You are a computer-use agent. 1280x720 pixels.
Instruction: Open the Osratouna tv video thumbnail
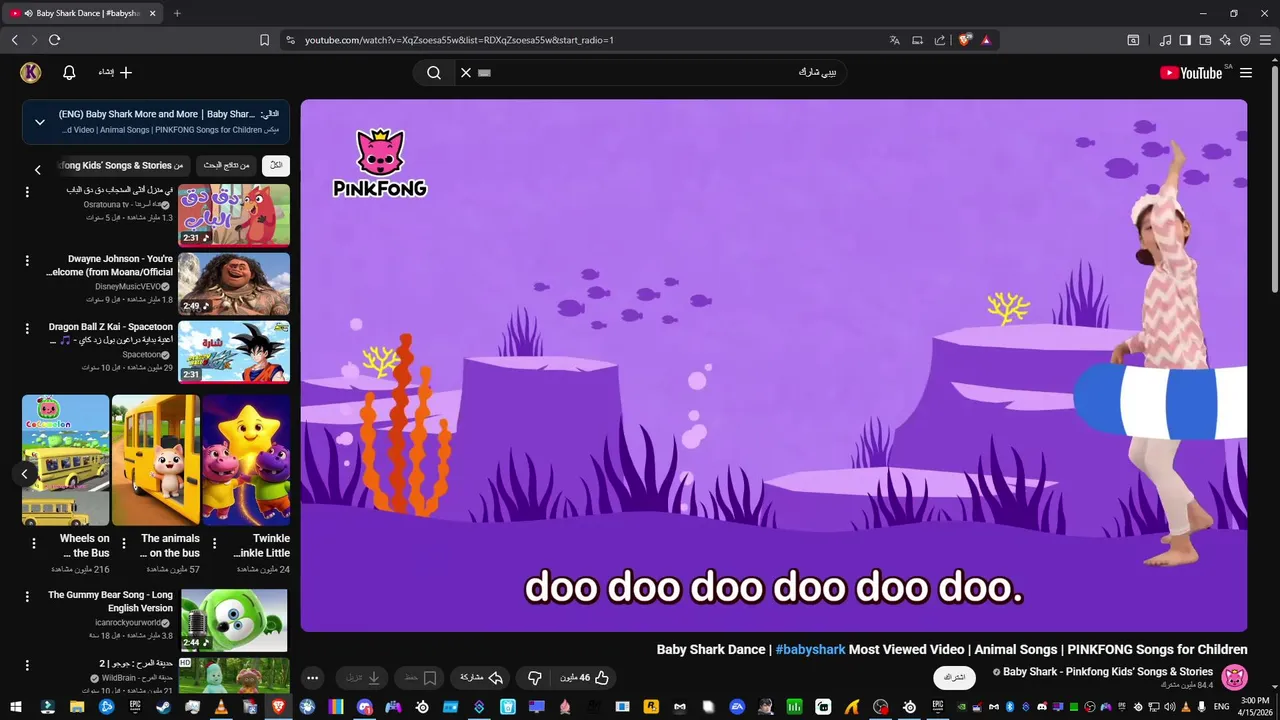[234, 215]
